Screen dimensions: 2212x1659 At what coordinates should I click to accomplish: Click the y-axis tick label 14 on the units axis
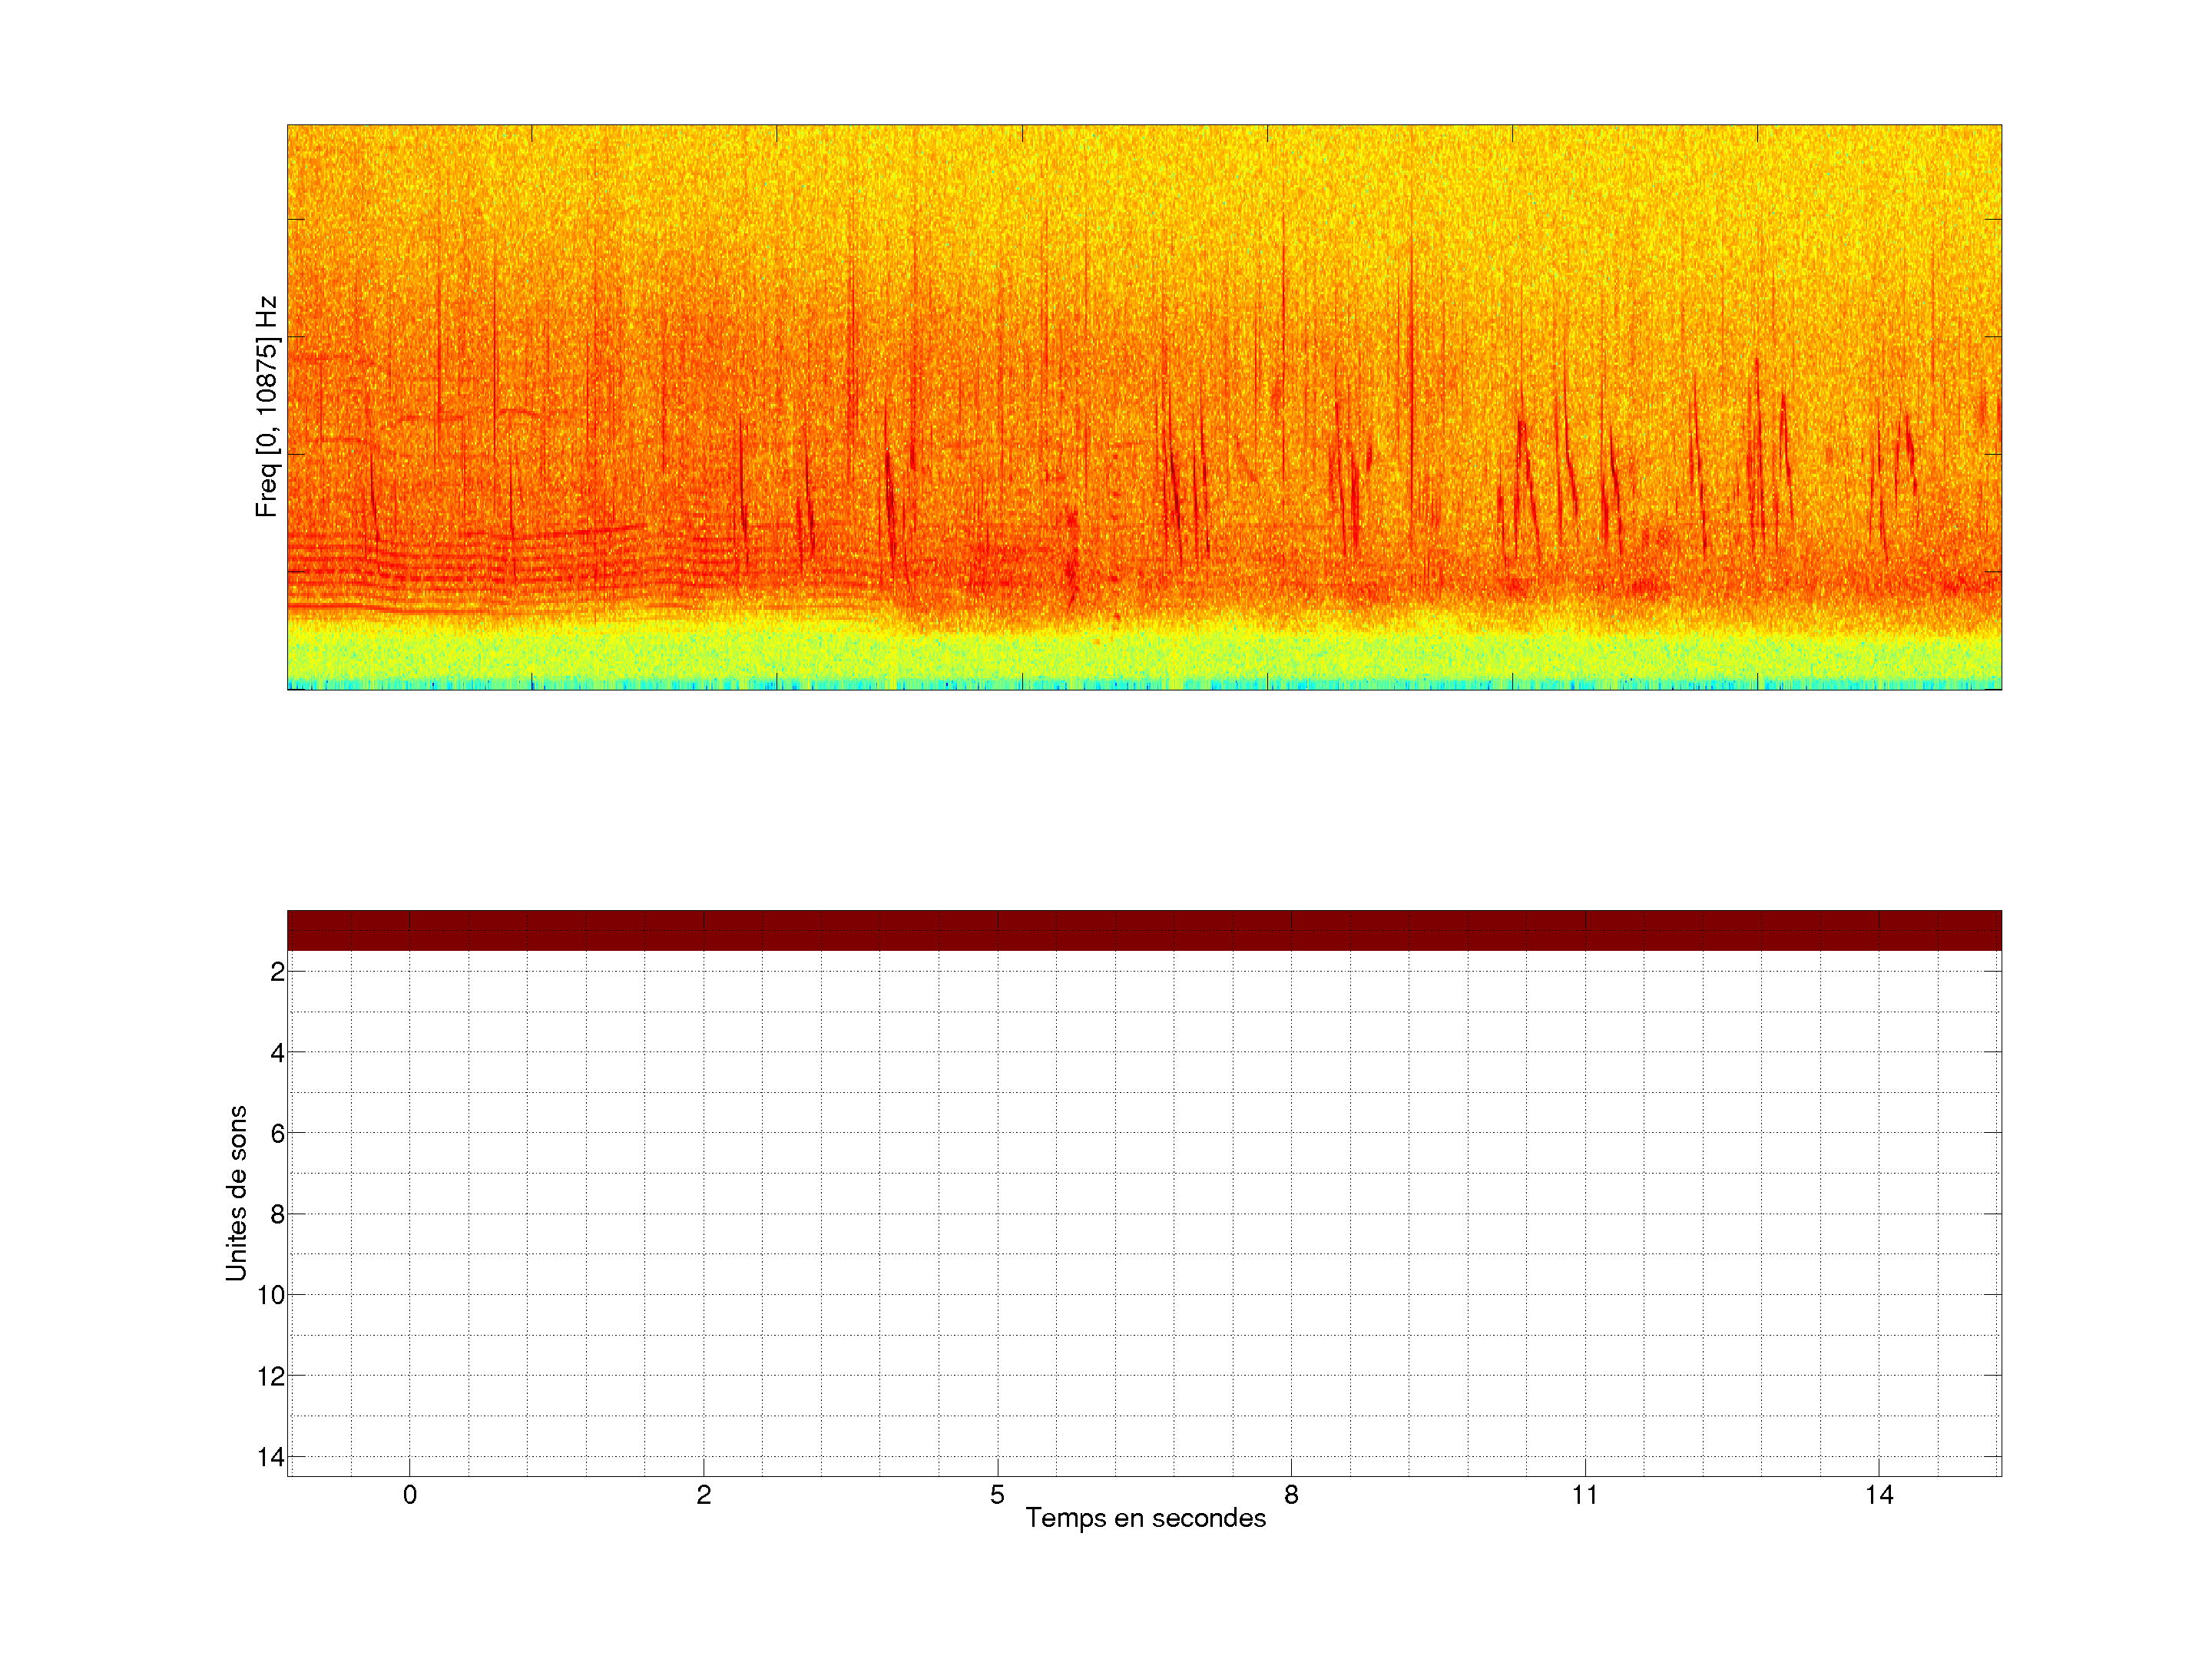click(271, 1457)
